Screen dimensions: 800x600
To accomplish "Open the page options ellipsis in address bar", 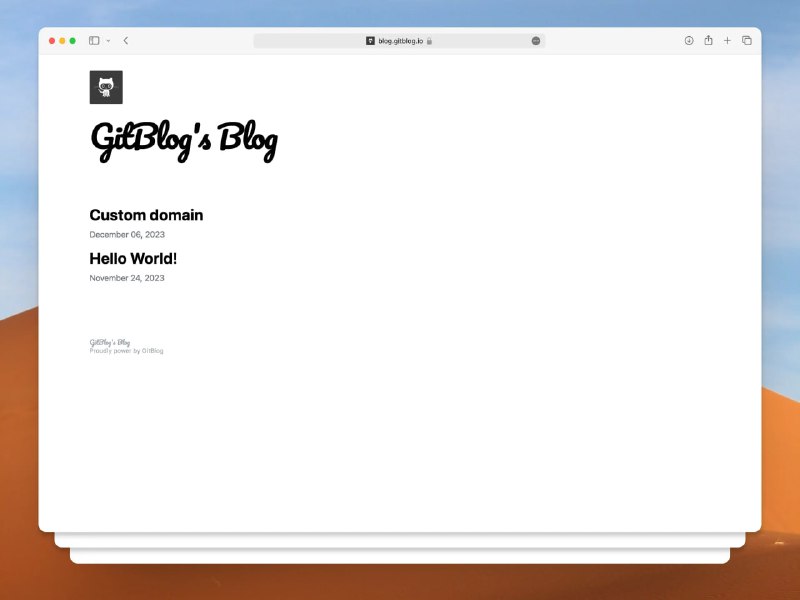I will click(x=536, y=41).
